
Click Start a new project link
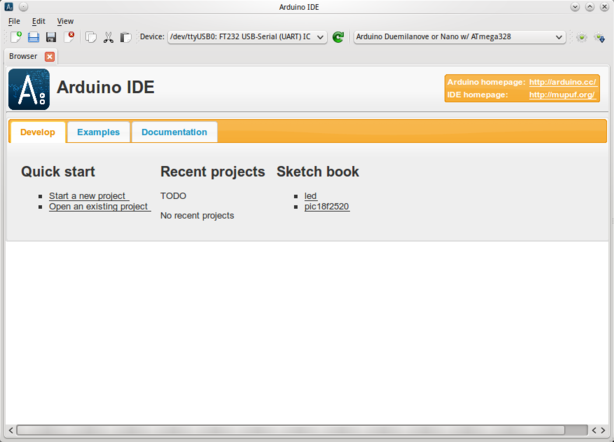pos(89,196)
